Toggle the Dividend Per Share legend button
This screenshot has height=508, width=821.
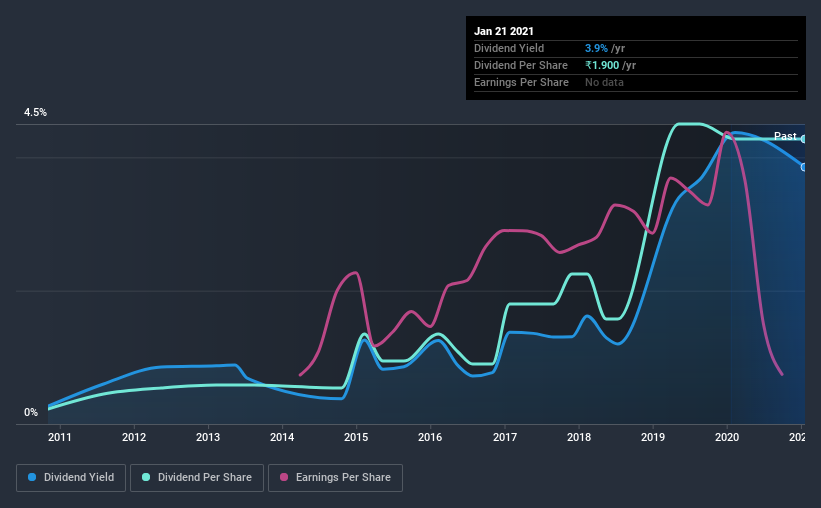pos(197,478)
